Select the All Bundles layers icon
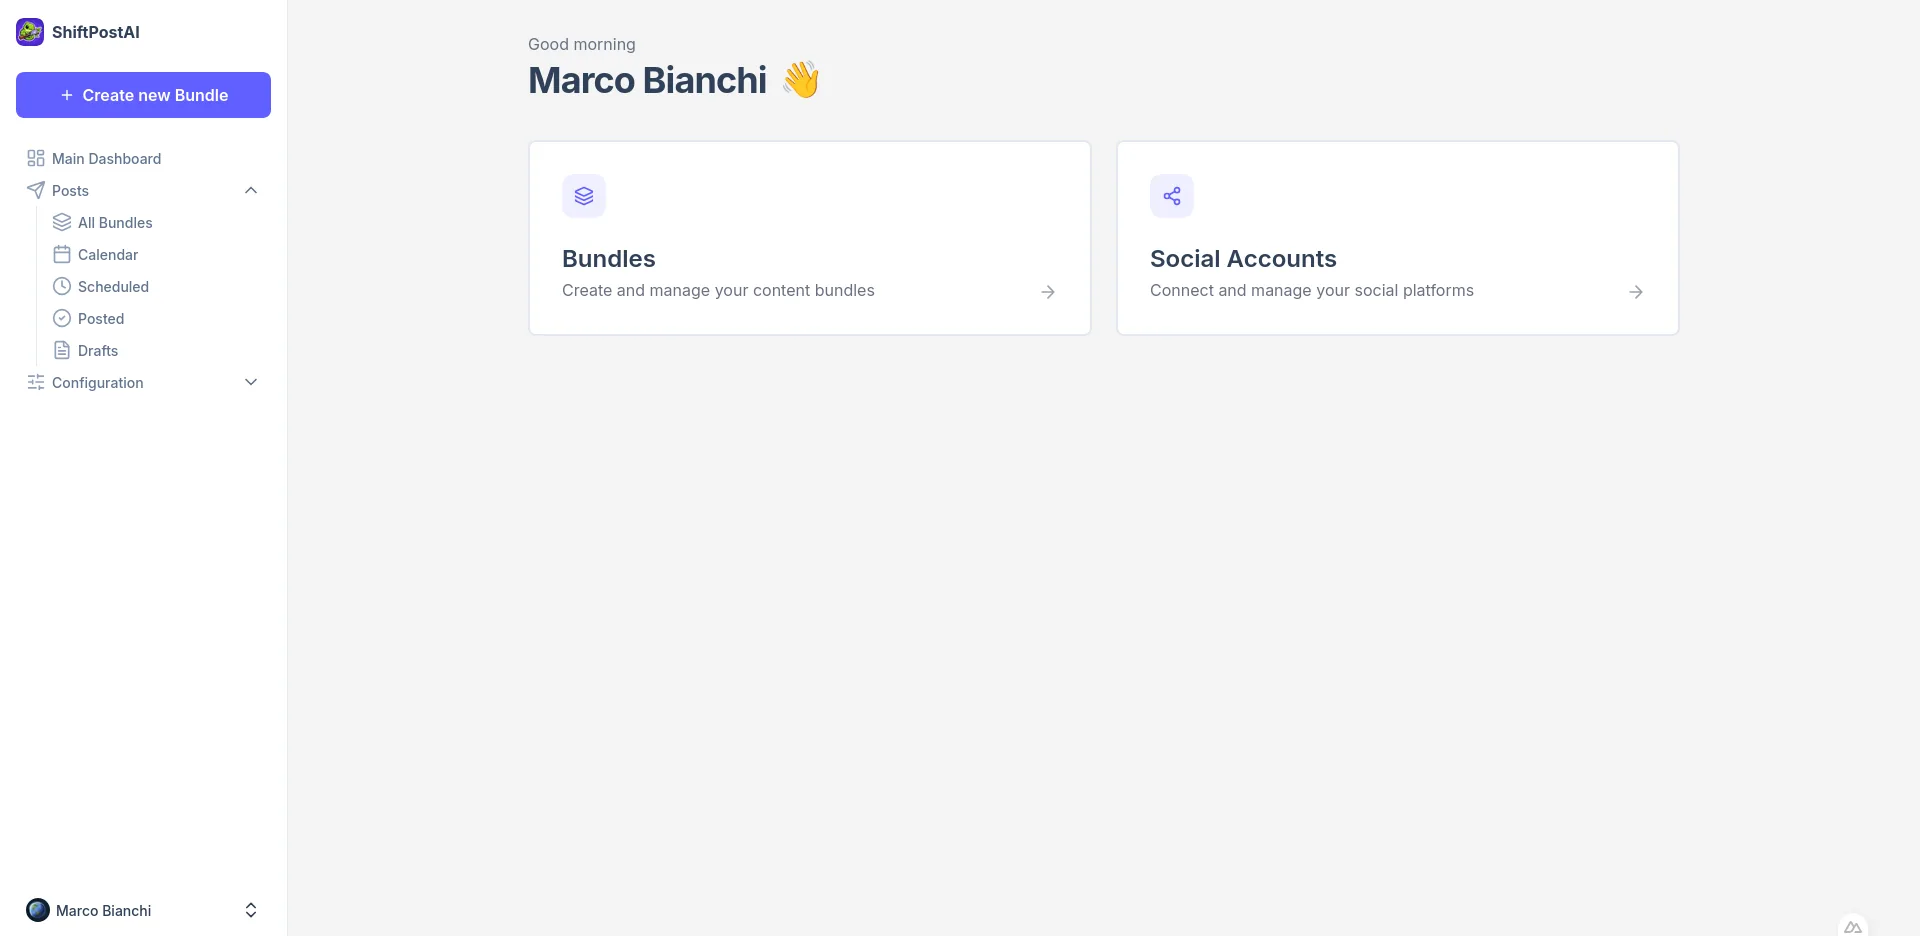Viewport: 1920px width, 936px height. 61,222
